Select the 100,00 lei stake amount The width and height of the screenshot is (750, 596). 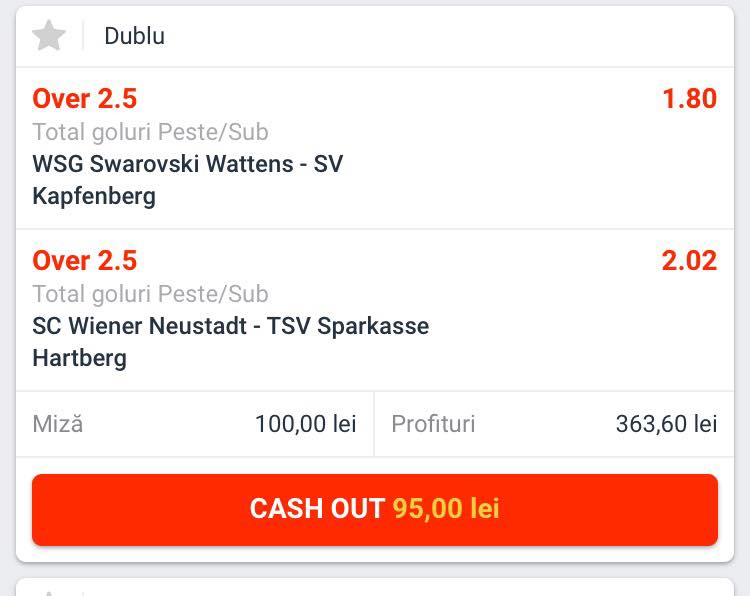(306, 424)
